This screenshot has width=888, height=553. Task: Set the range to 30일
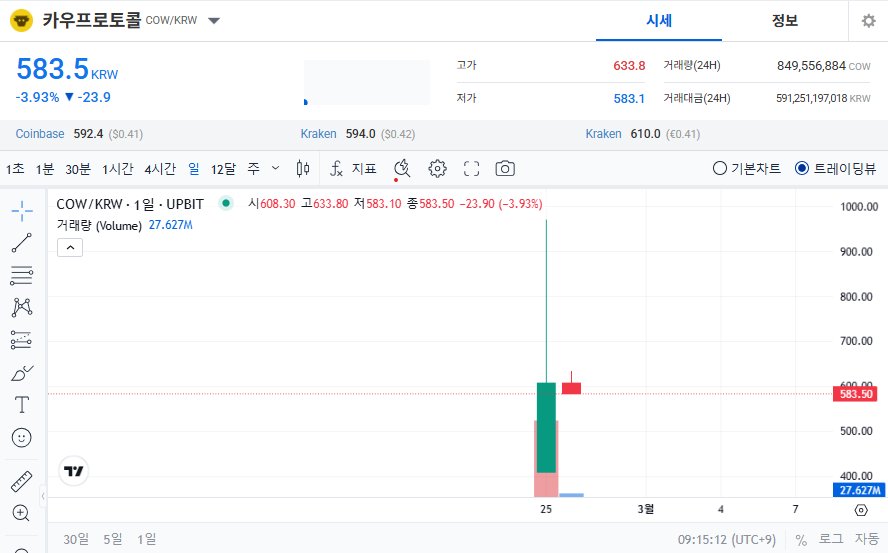[76, 539]
